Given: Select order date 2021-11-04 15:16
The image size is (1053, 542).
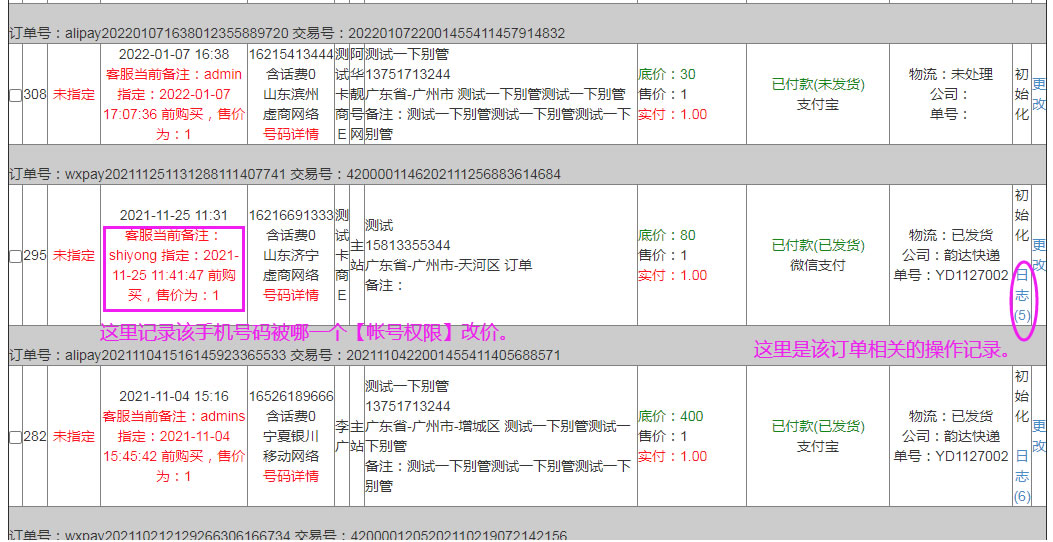Looking at the screenshot, I should [x=174, y=396].
